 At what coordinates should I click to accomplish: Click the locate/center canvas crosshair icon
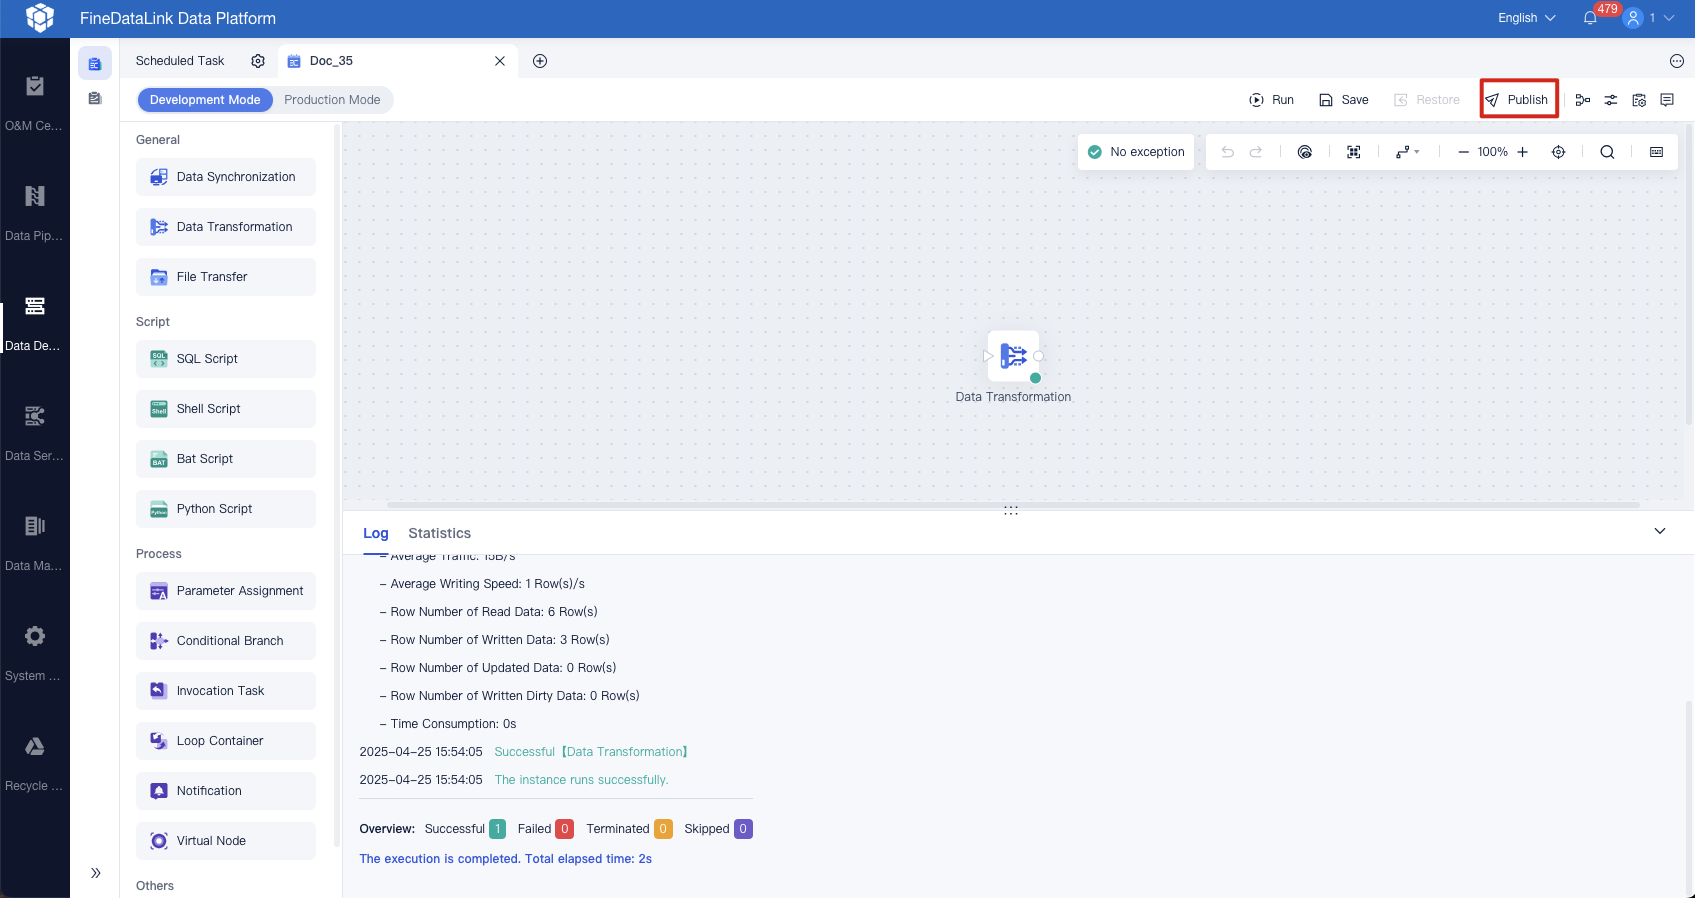click(1558, 152)
